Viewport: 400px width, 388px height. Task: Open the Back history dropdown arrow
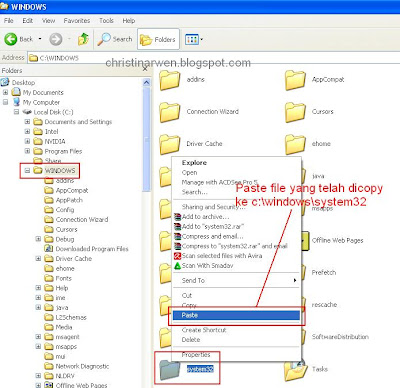pos(40,39)
